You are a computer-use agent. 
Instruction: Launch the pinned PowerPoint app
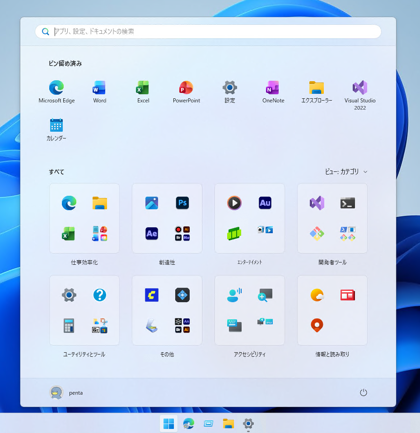186,92
